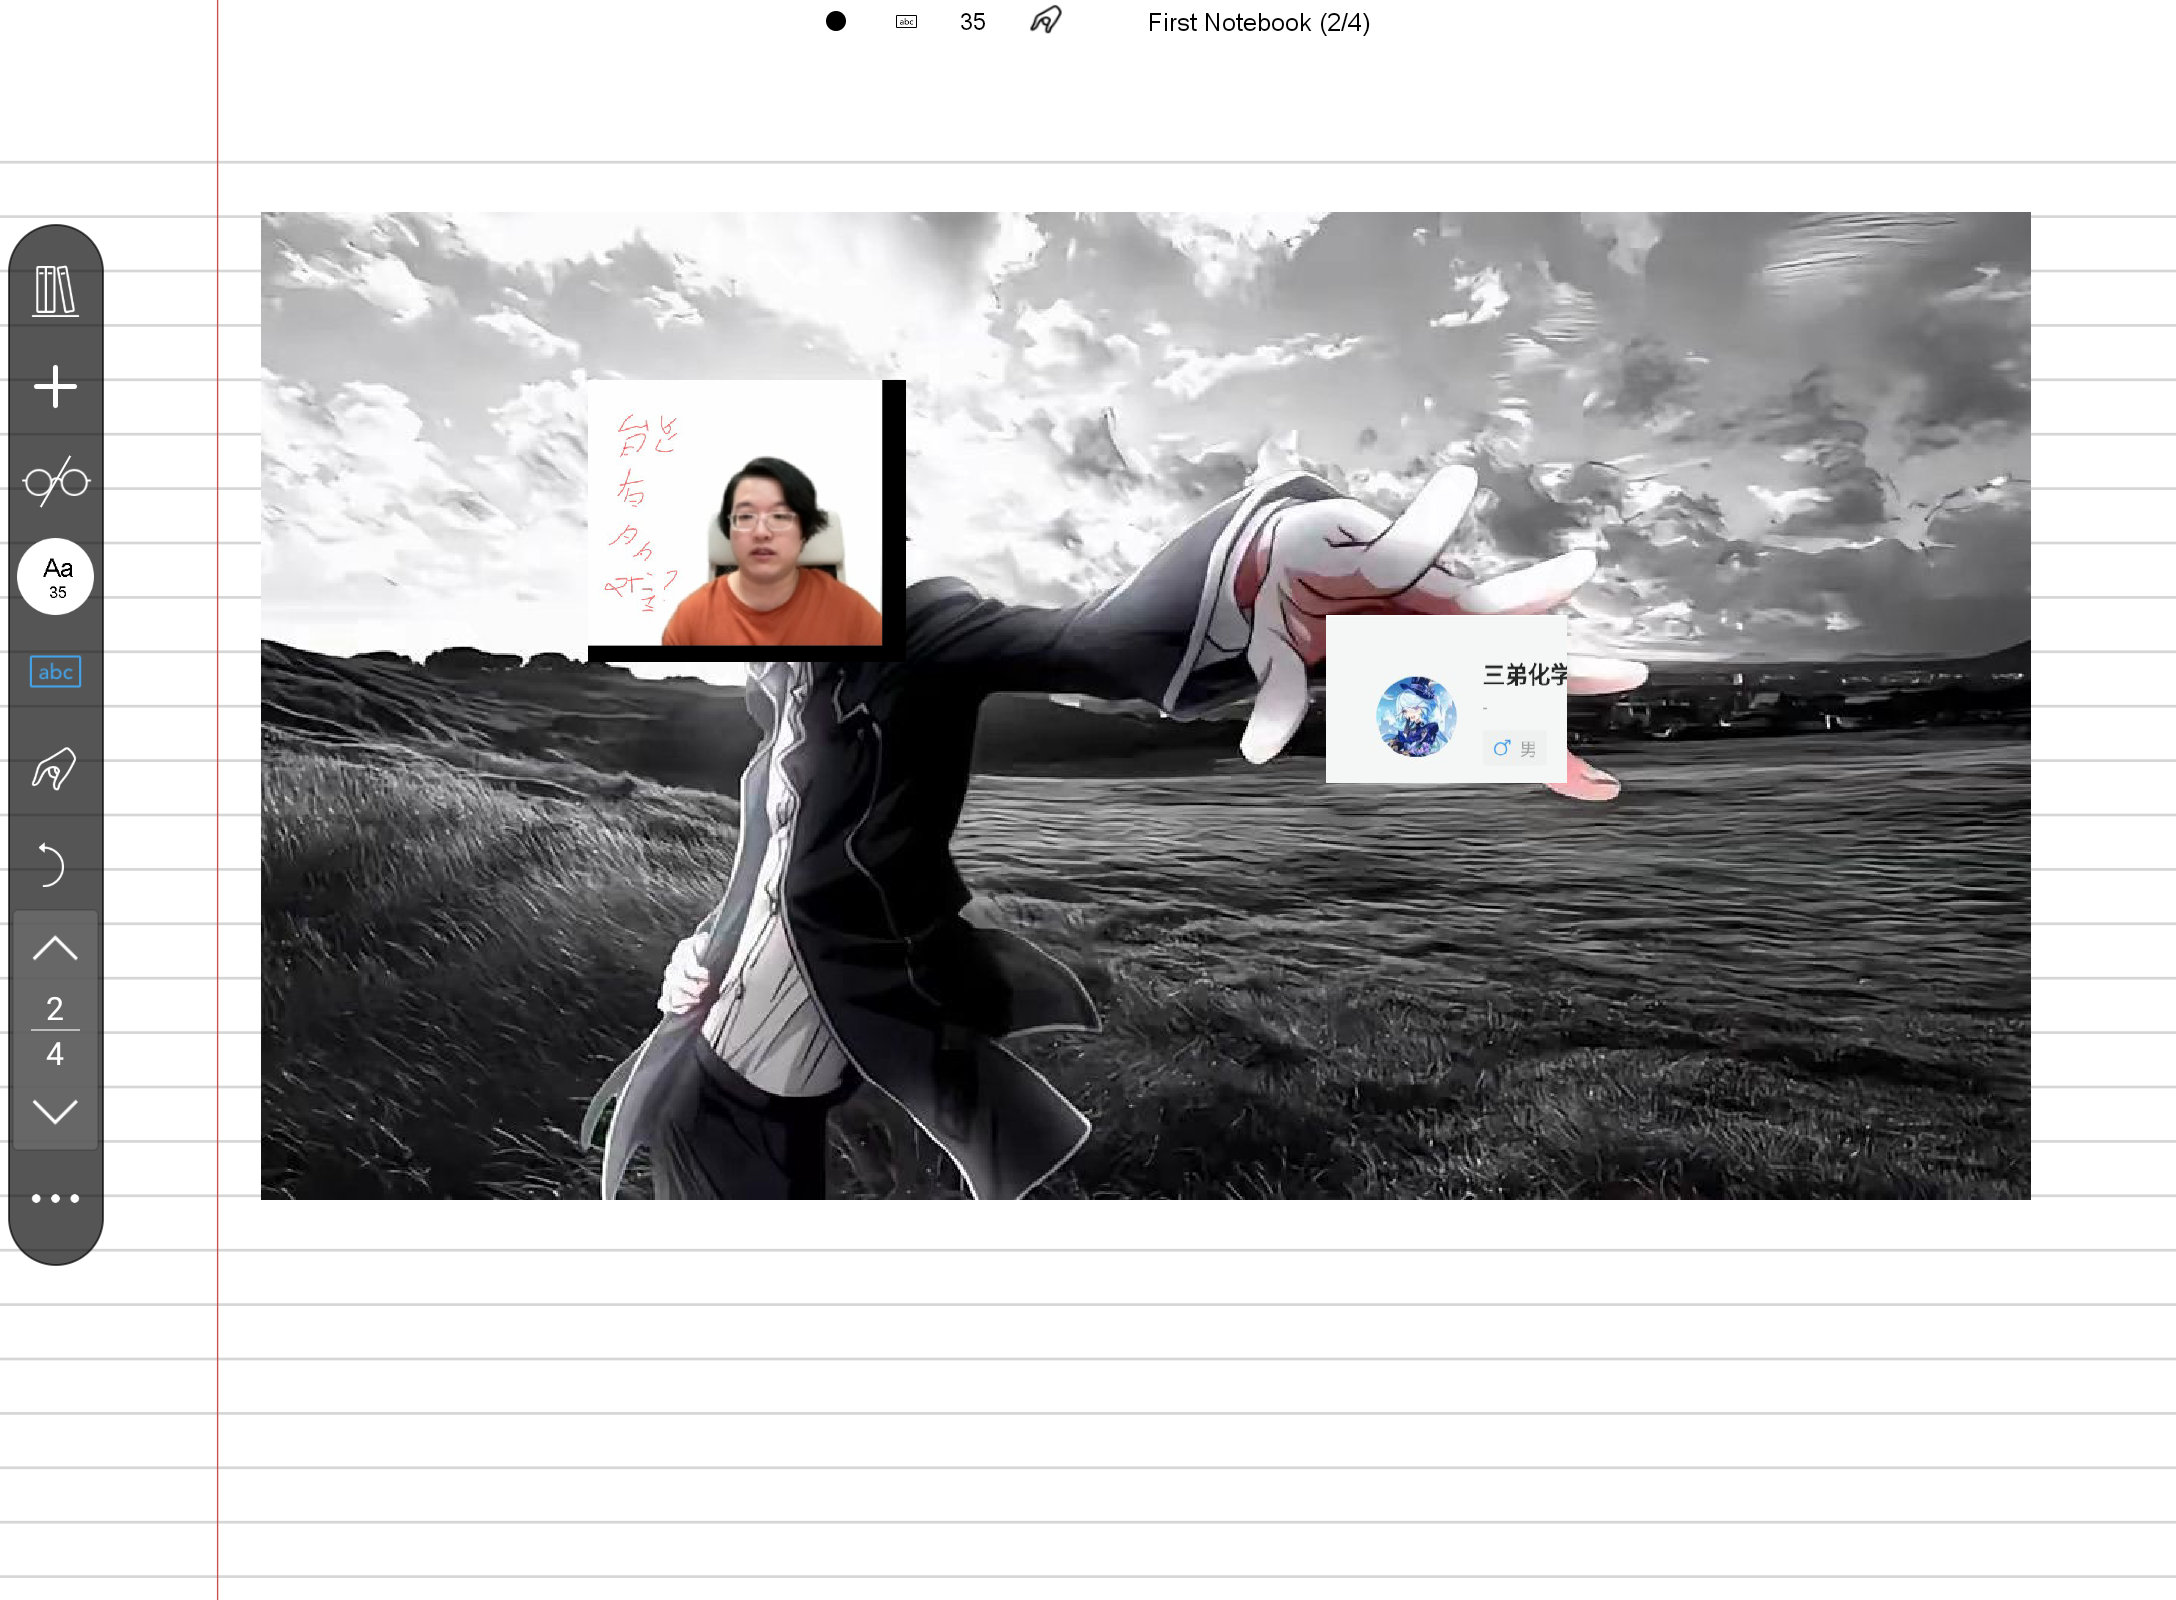Add new item with plus icon
This screenshot has width=2176, height=1600.
point(55,386)
